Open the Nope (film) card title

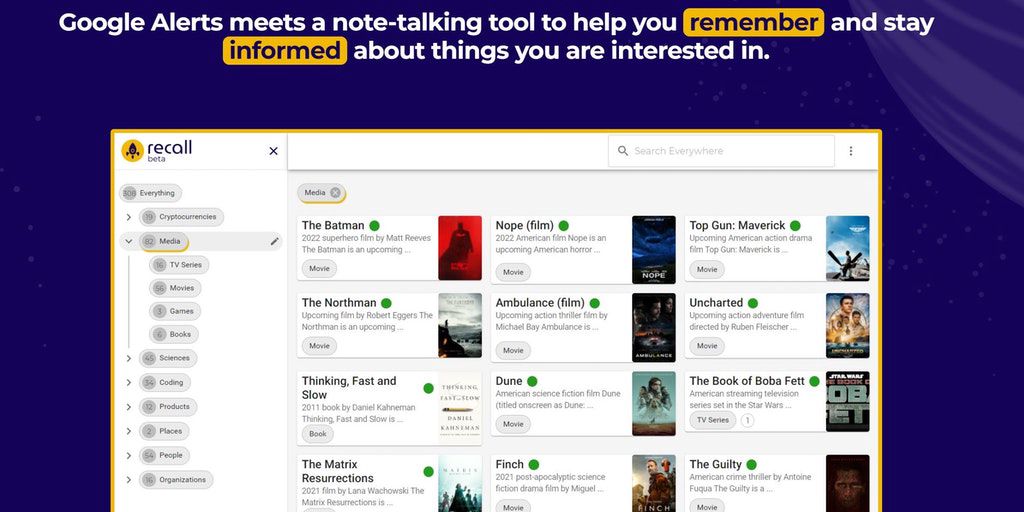[x=524, y=225]
